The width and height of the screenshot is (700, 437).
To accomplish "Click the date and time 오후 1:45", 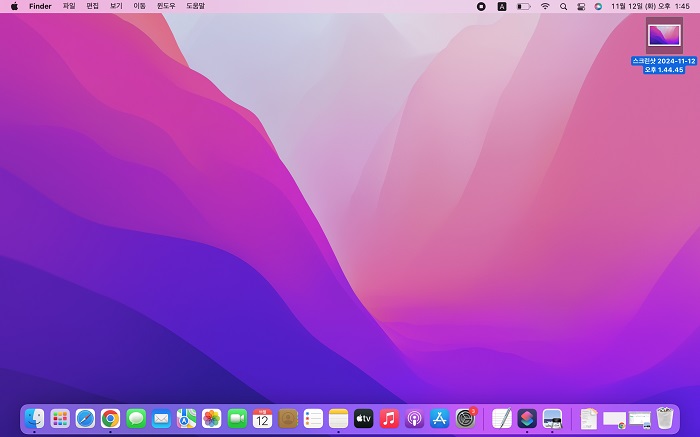I will [650, 6].
